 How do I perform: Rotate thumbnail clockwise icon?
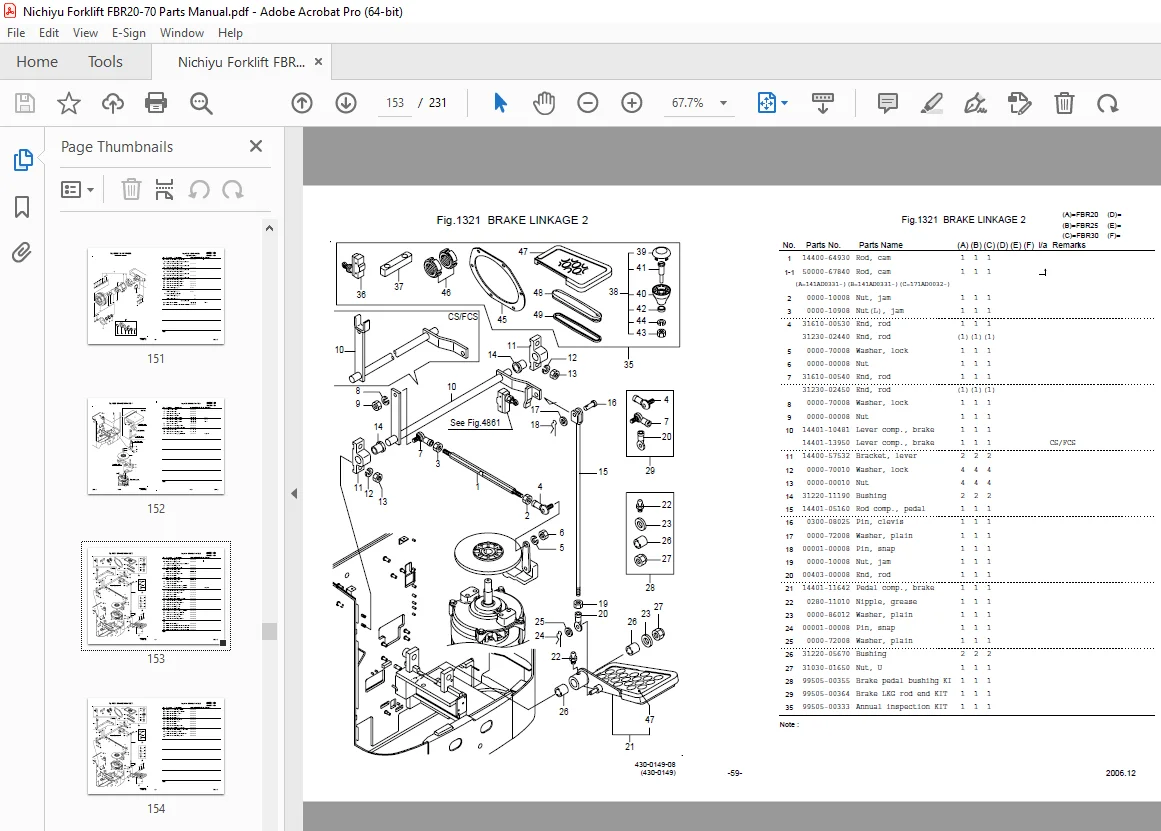pyautogui.click(x=232, y=190)
